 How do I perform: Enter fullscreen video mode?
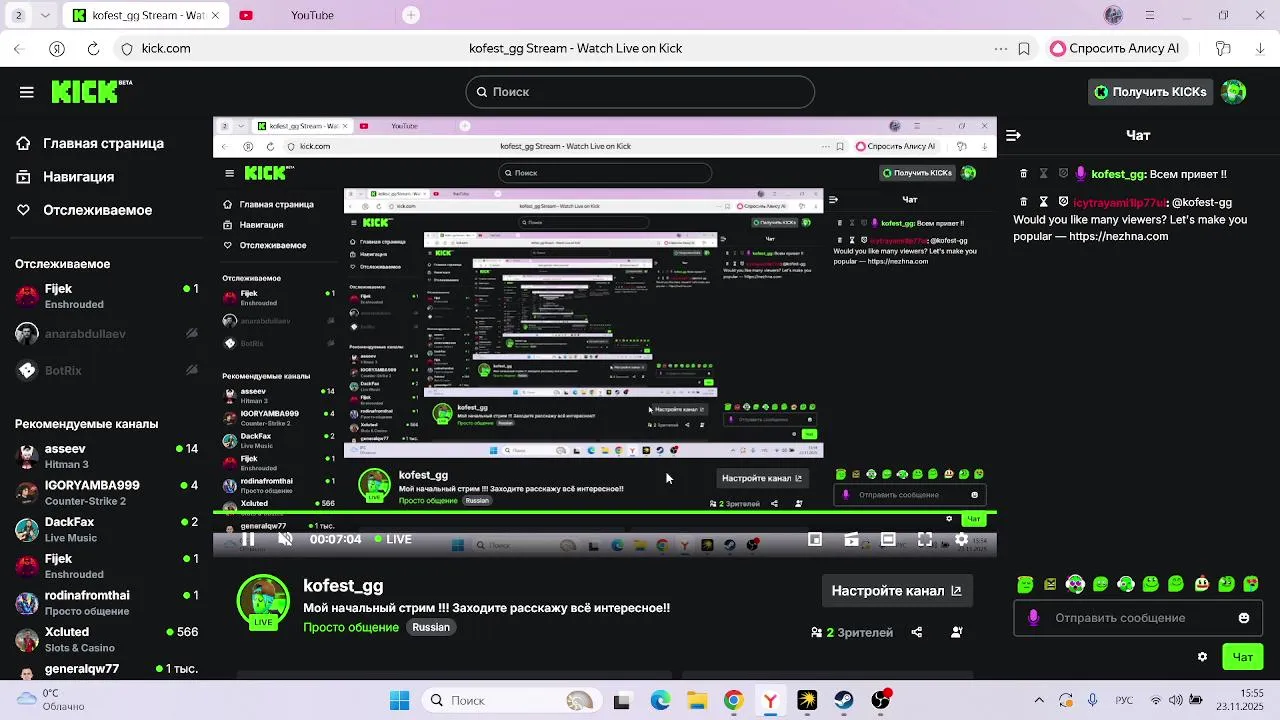pos(925,540)
